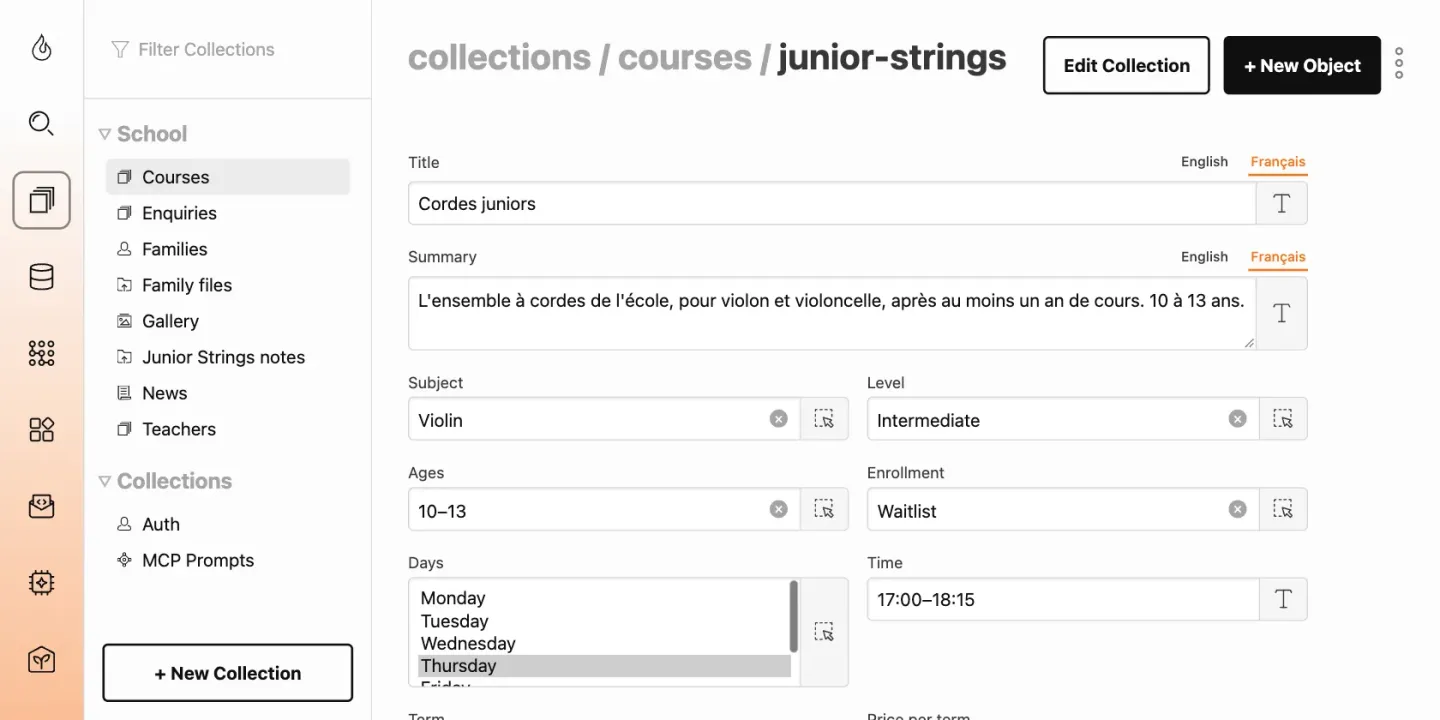The height and width of the screenshot is (720, 1440).
Task: Open the database cylinder icon in the rail
Action: pyautogui.click(x=41, y=277)
